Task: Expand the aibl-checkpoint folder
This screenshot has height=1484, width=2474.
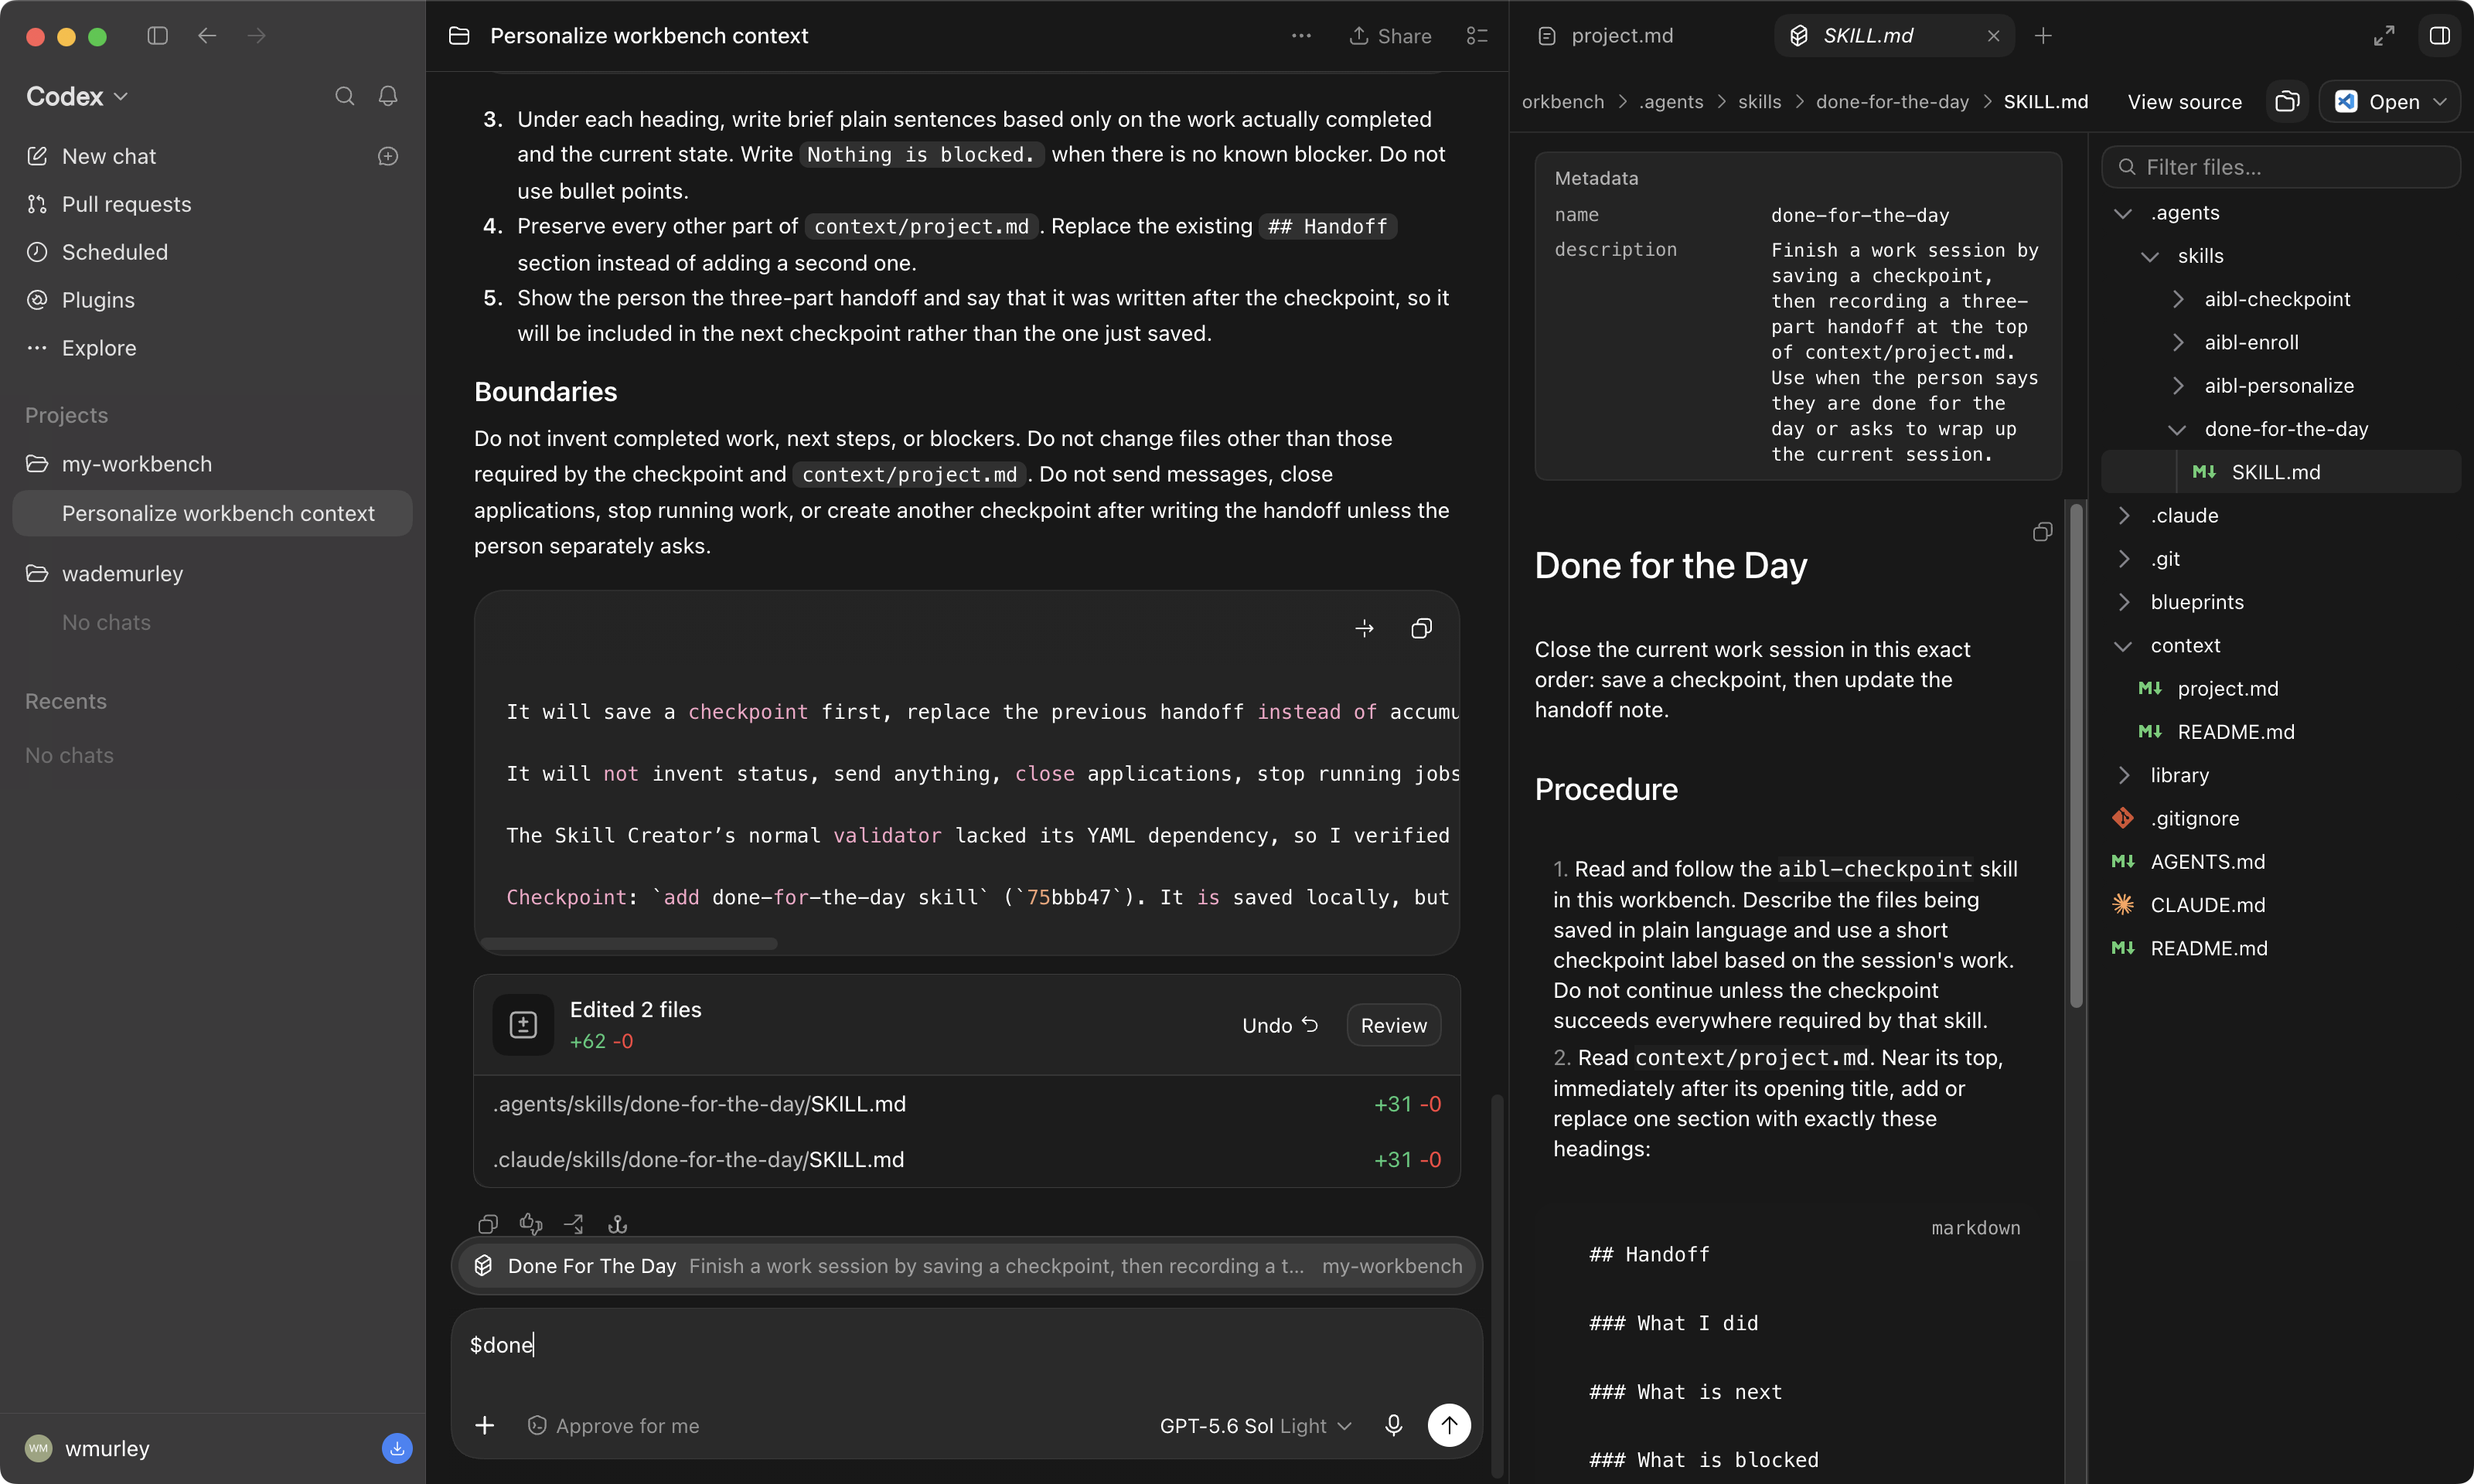Action: (x=2176, y=299)
